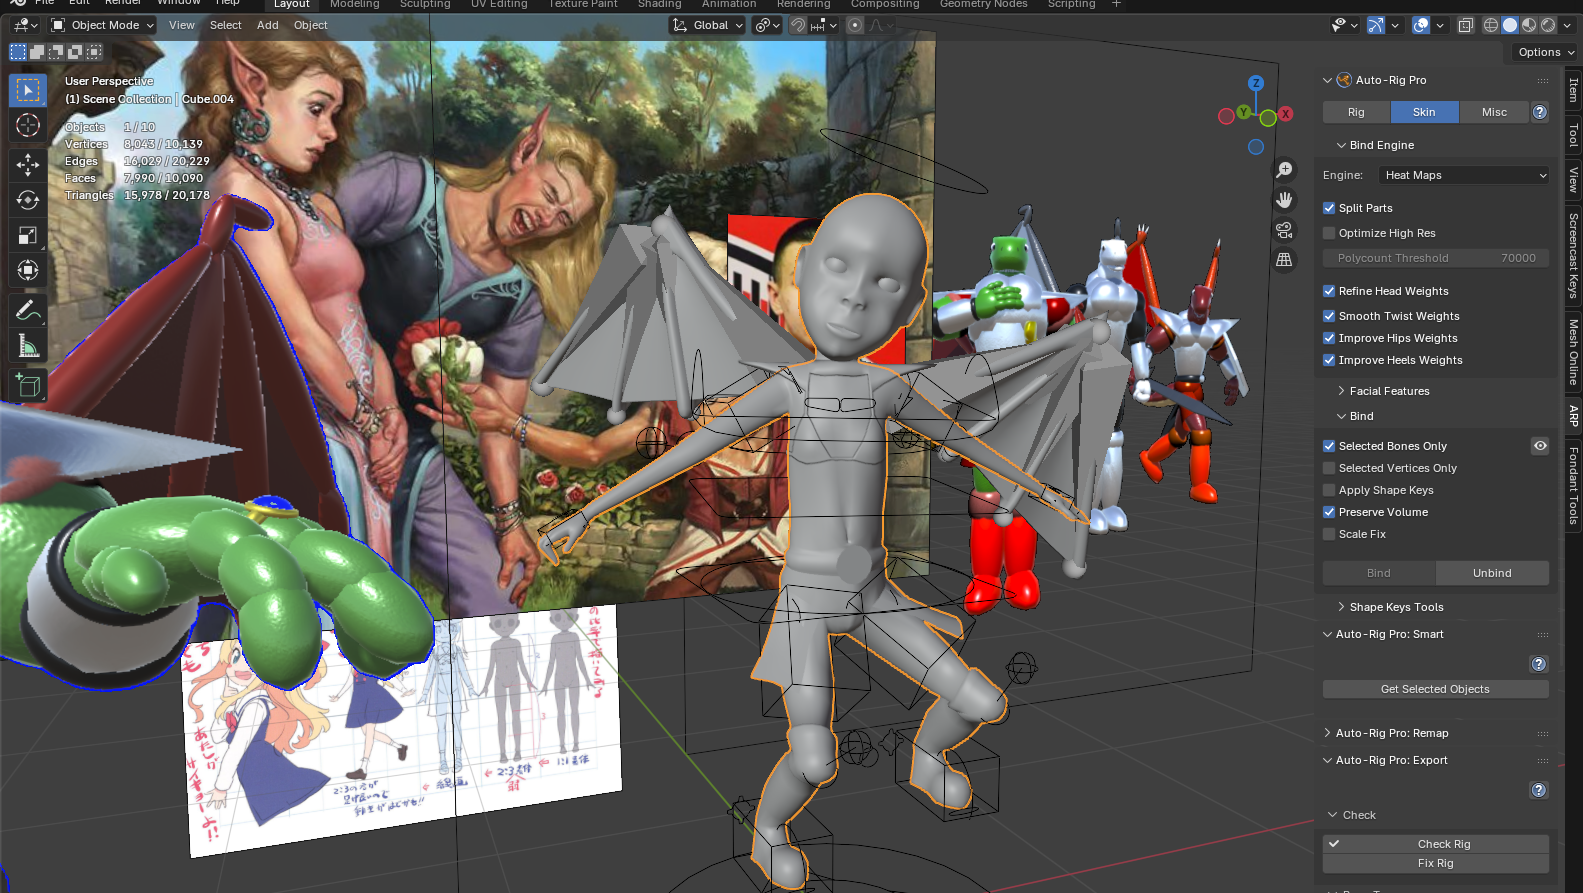Switch to wireframe viewport shading

point(1491,25)
